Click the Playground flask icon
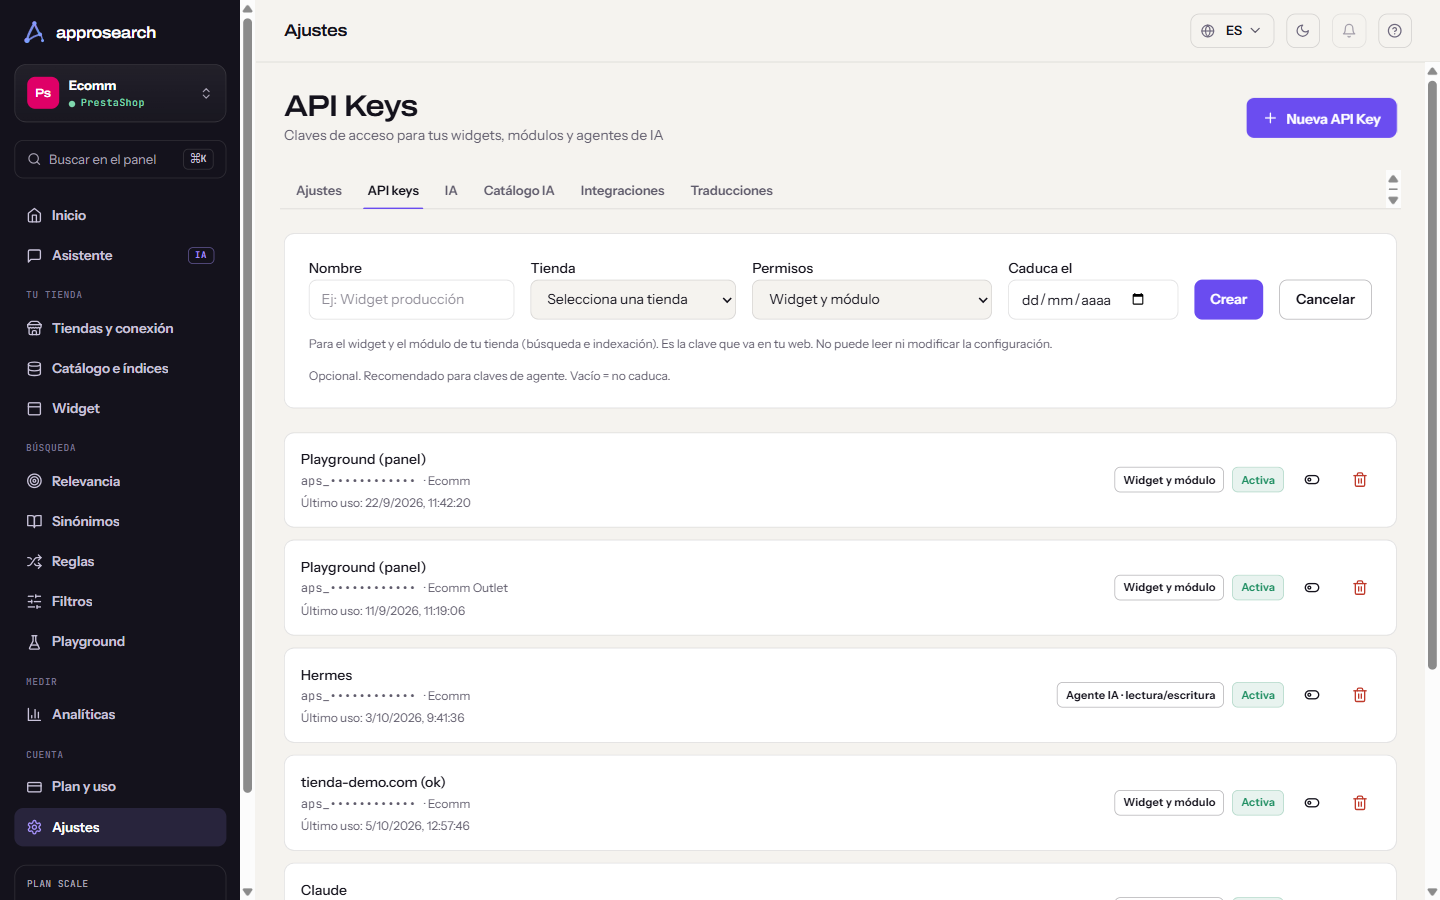 click(x=34, y=641)
